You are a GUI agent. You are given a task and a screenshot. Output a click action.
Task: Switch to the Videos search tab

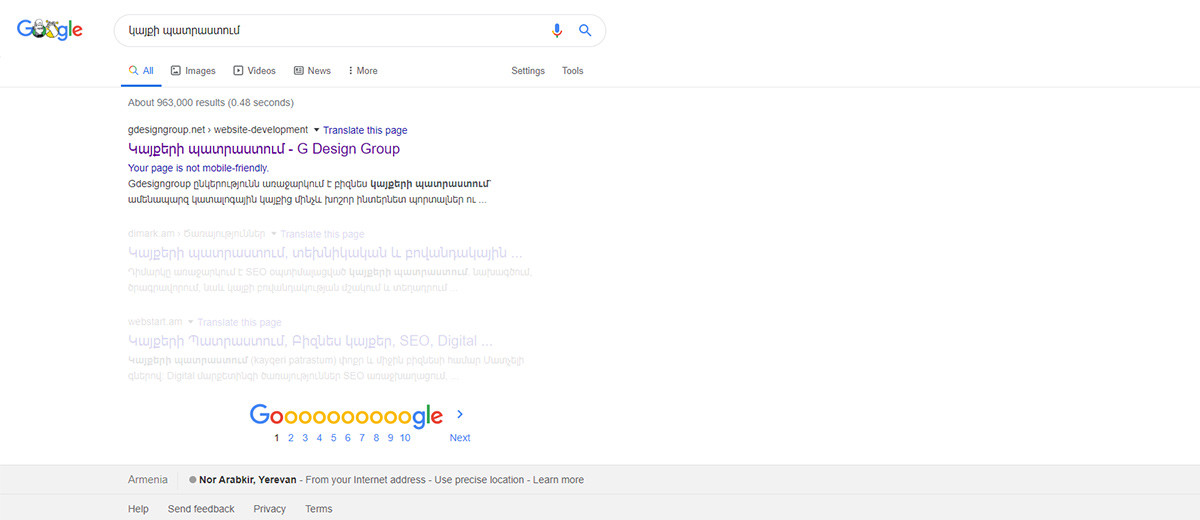point(254,71)
